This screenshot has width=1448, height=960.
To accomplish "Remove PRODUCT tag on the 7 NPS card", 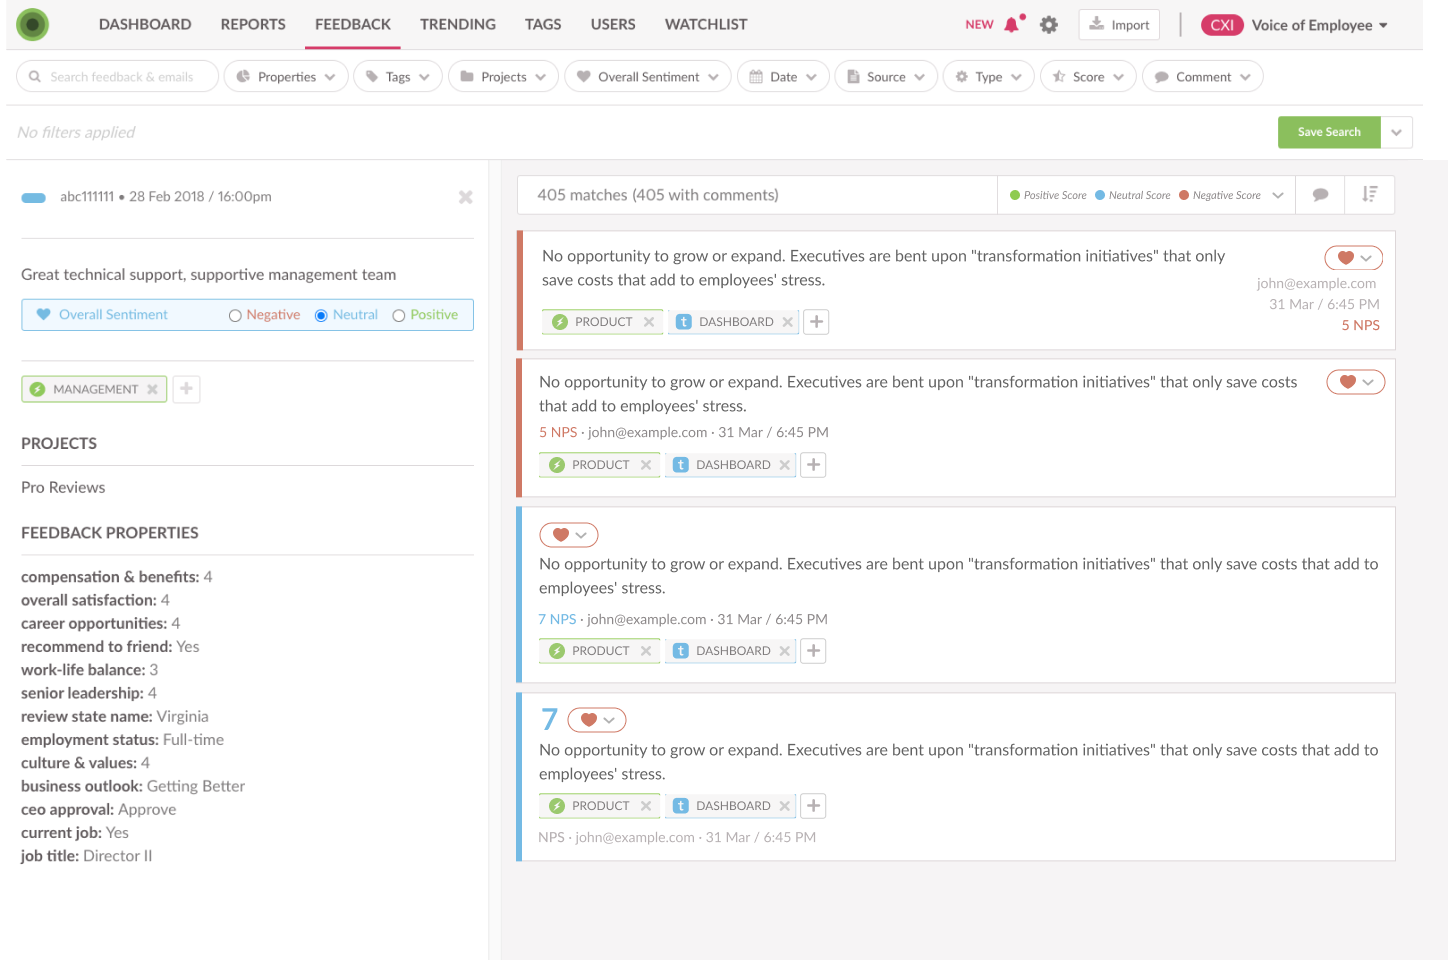I will [646, 651].
